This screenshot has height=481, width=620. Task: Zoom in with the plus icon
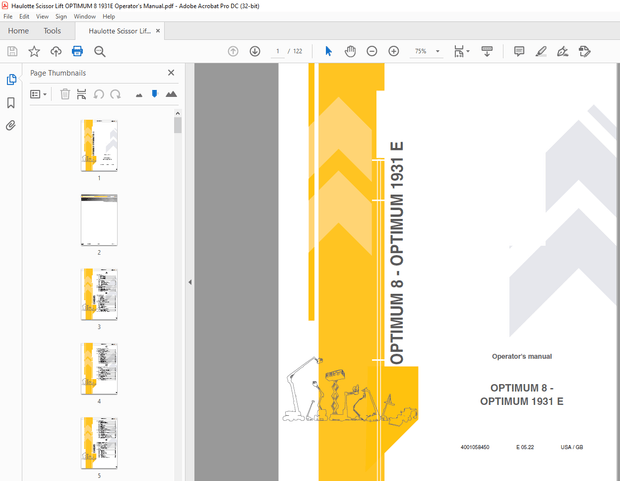[x=394, y=51]
